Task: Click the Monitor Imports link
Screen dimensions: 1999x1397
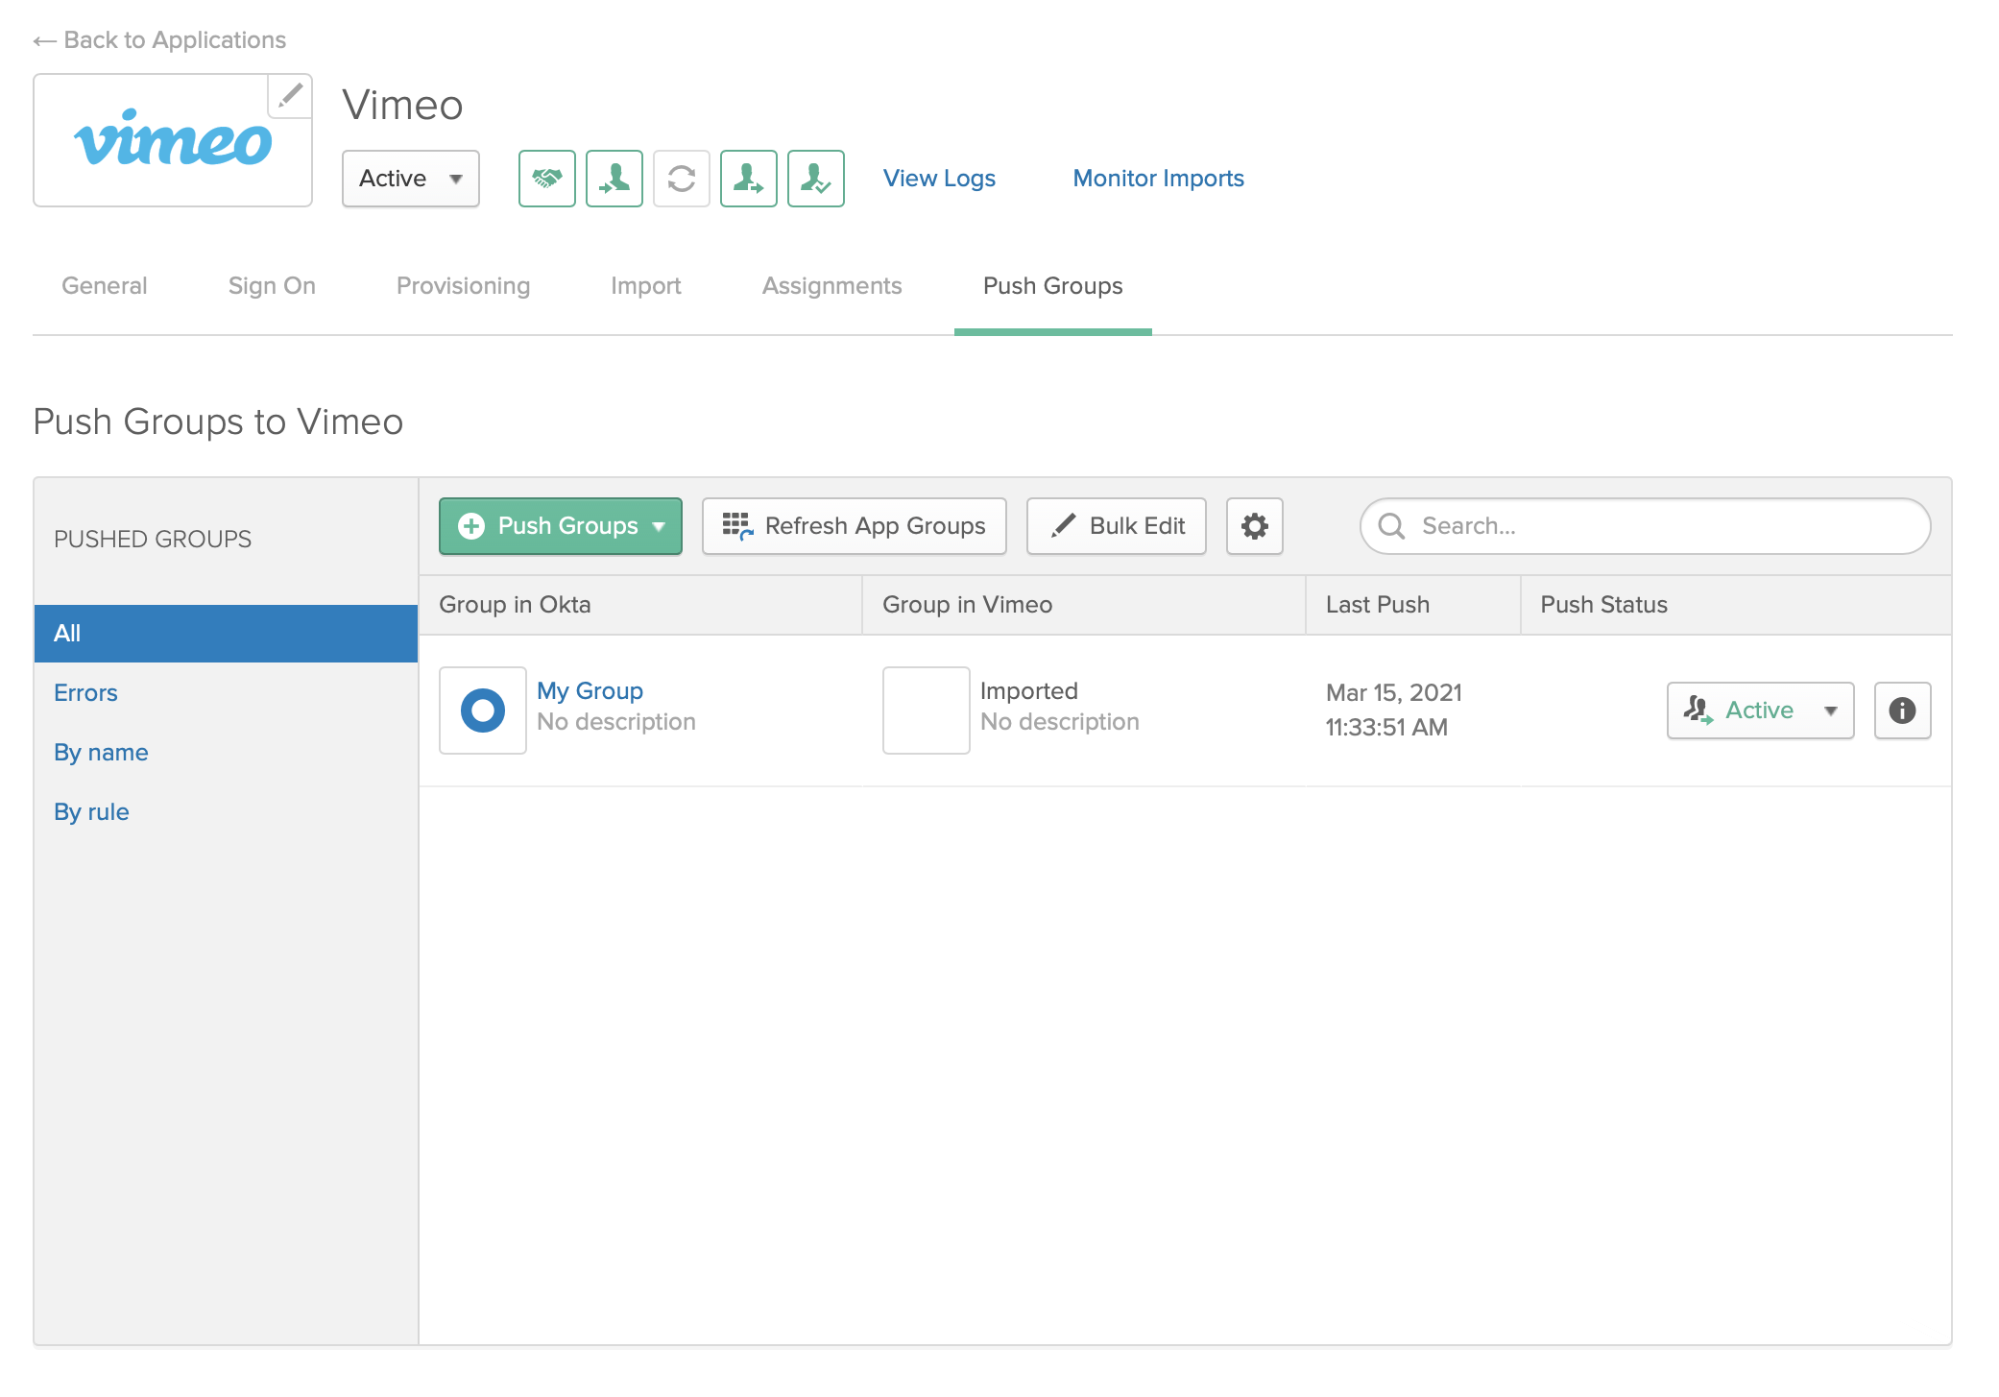Action: [x=1157, y=178]
